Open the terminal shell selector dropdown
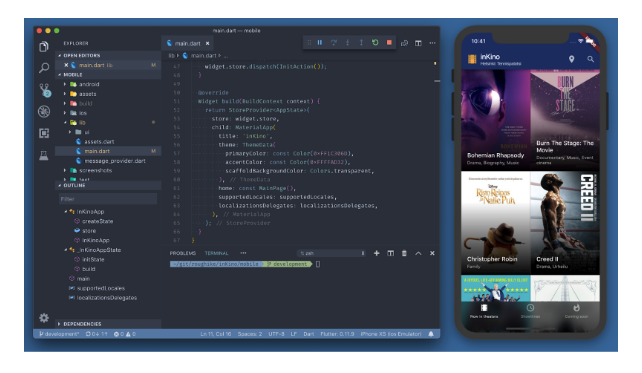 [x=331, y=253]
